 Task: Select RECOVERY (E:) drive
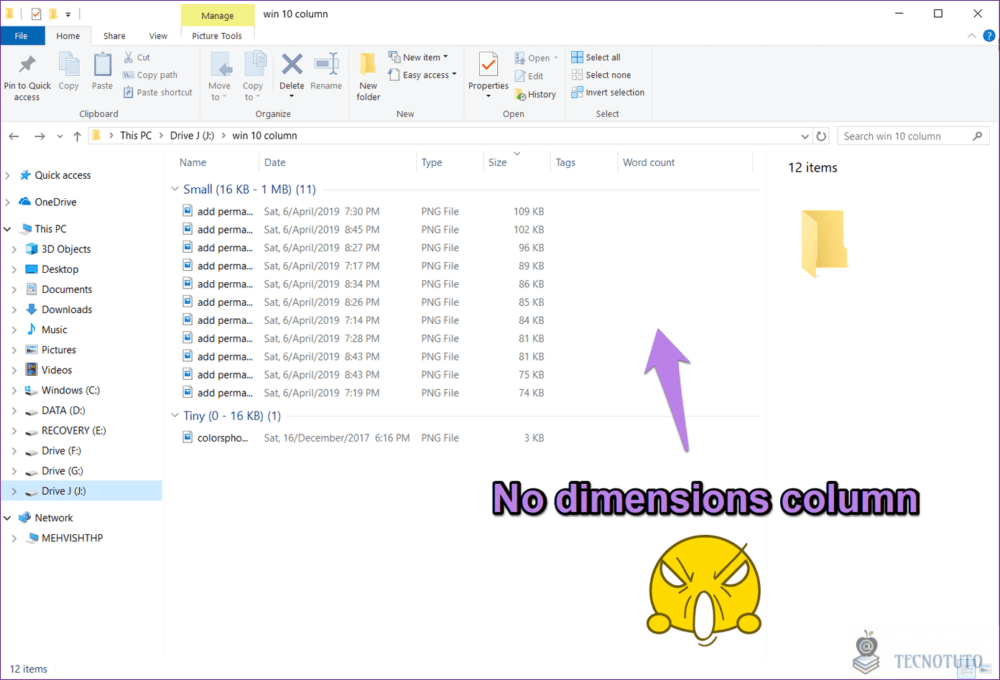[73, 431]
